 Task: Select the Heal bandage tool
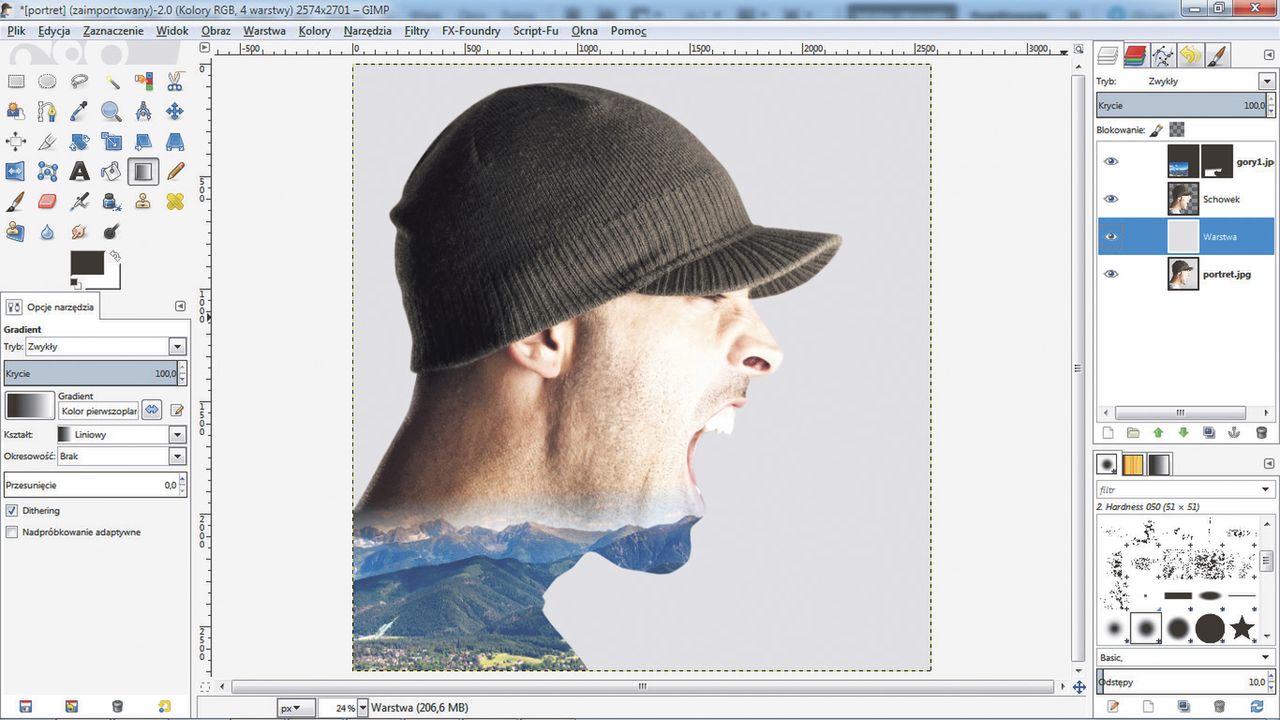point(175,201)
